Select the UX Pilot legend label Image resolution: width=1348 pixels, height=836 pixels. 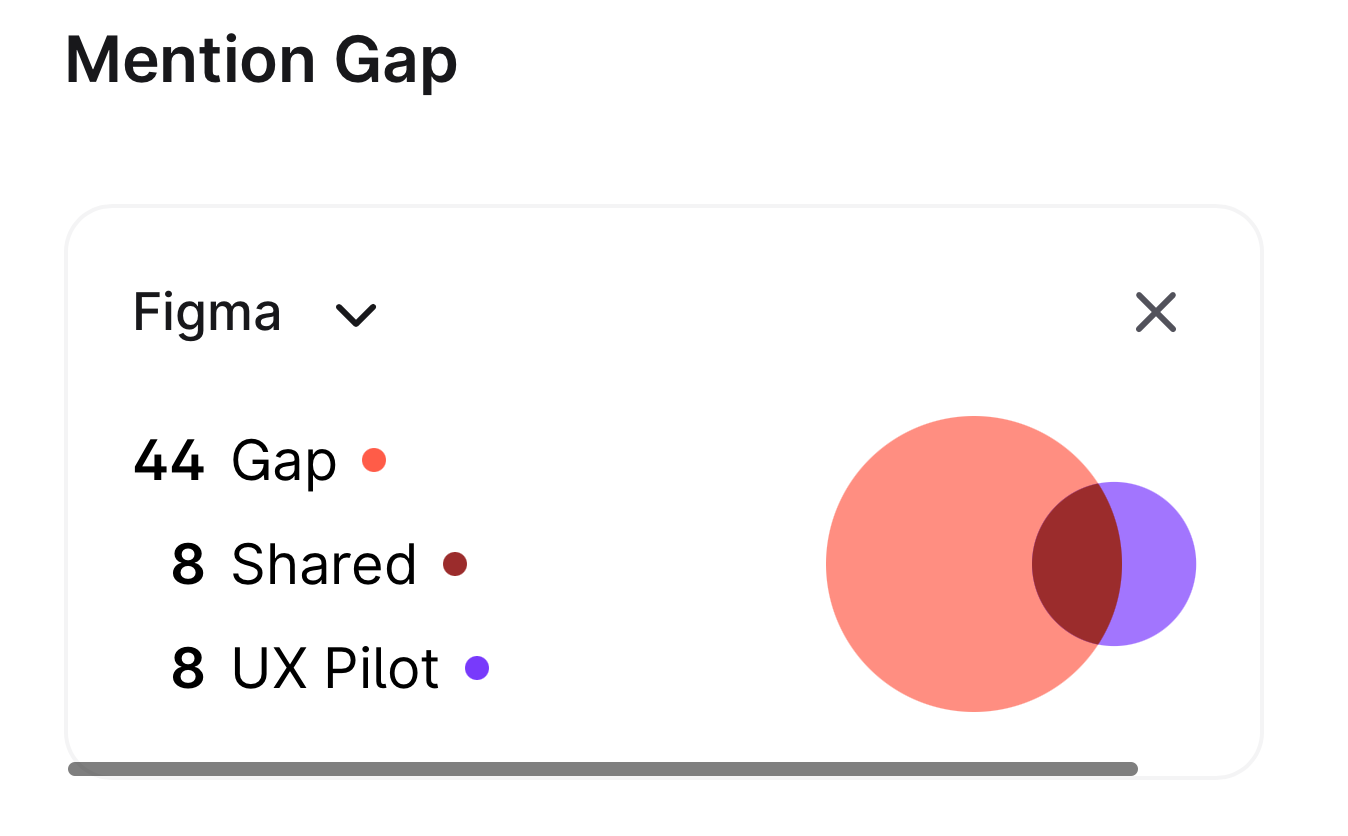tap(335, 668)
